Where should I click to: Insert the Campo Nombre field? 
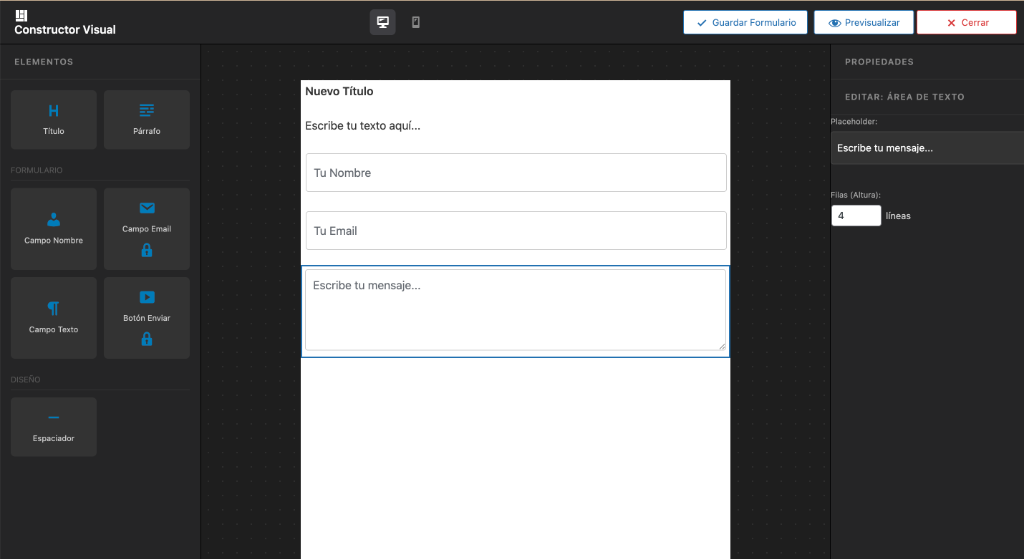[x=54, y=229]
